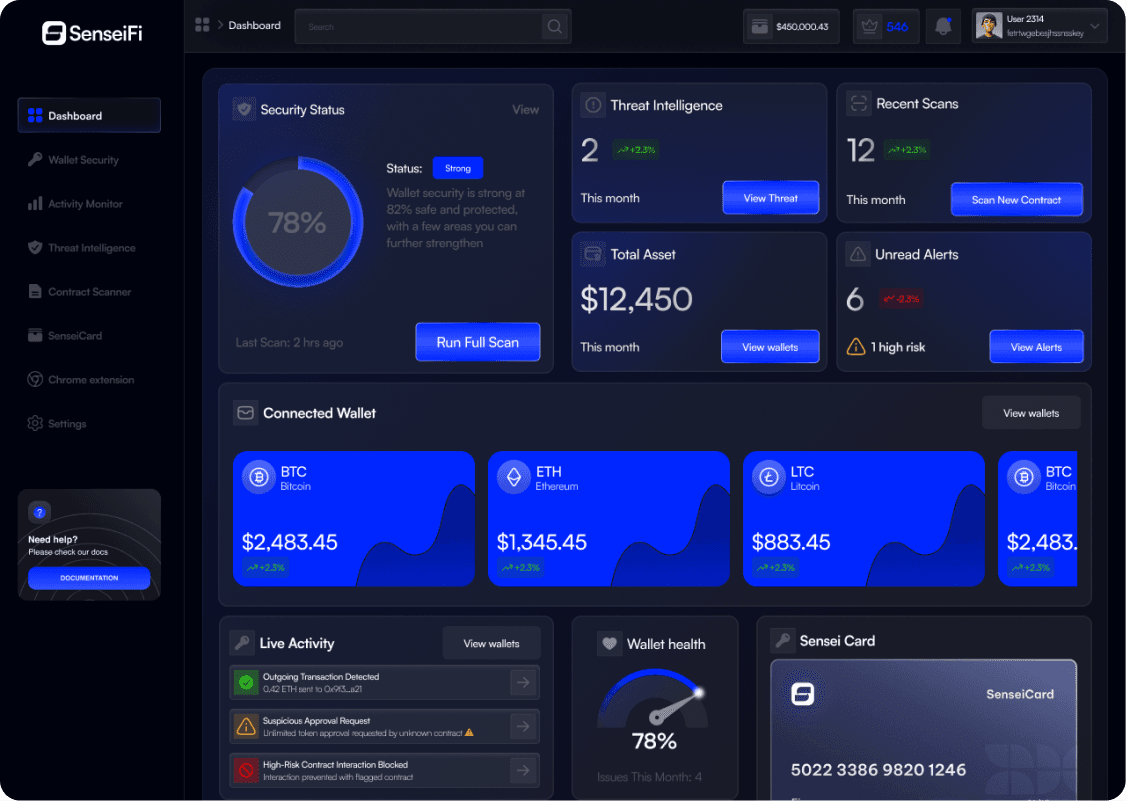Click Last Scan: 2 hrs ago text
This screenshot has width=1126, height=801.
289,343
